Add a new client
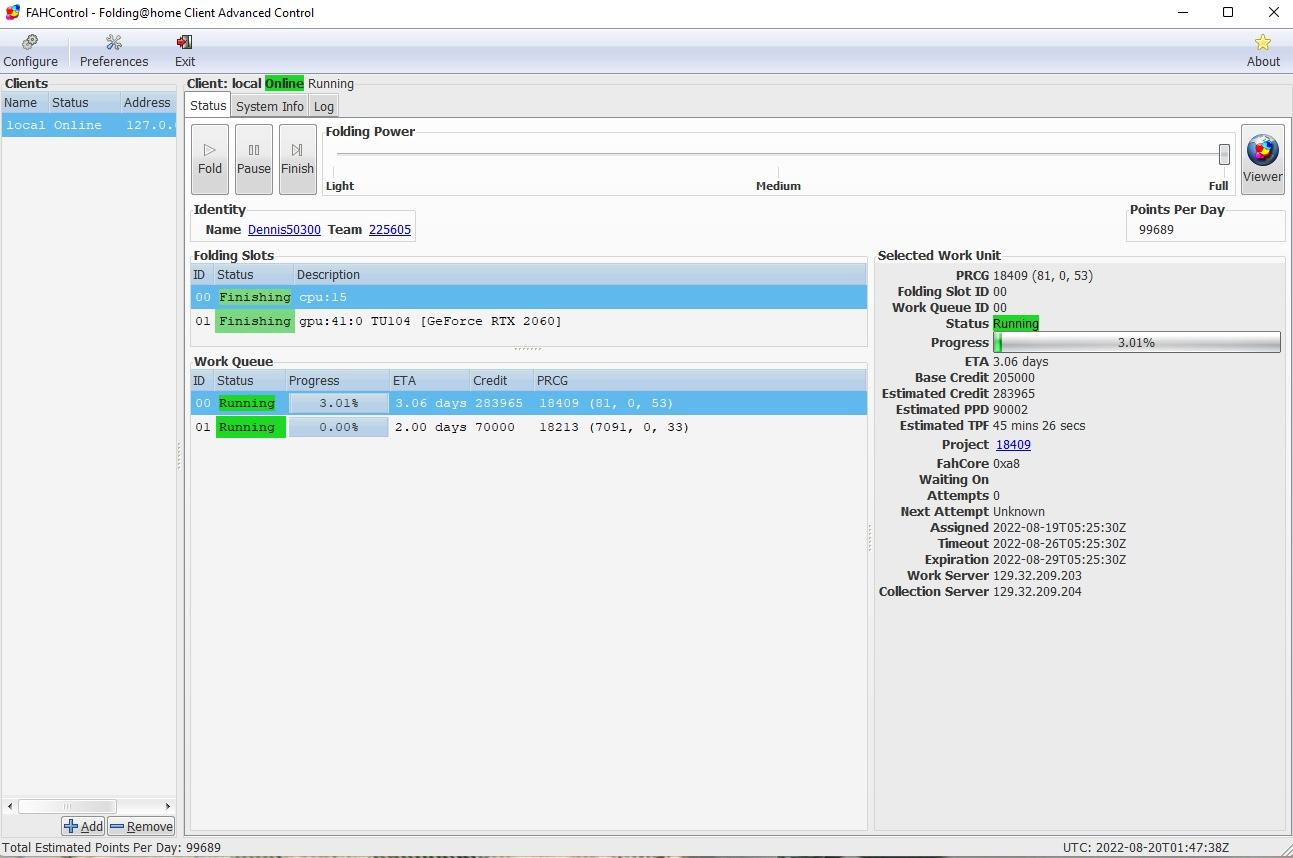Screen dimensions: 1293x858 pos(83,826)
